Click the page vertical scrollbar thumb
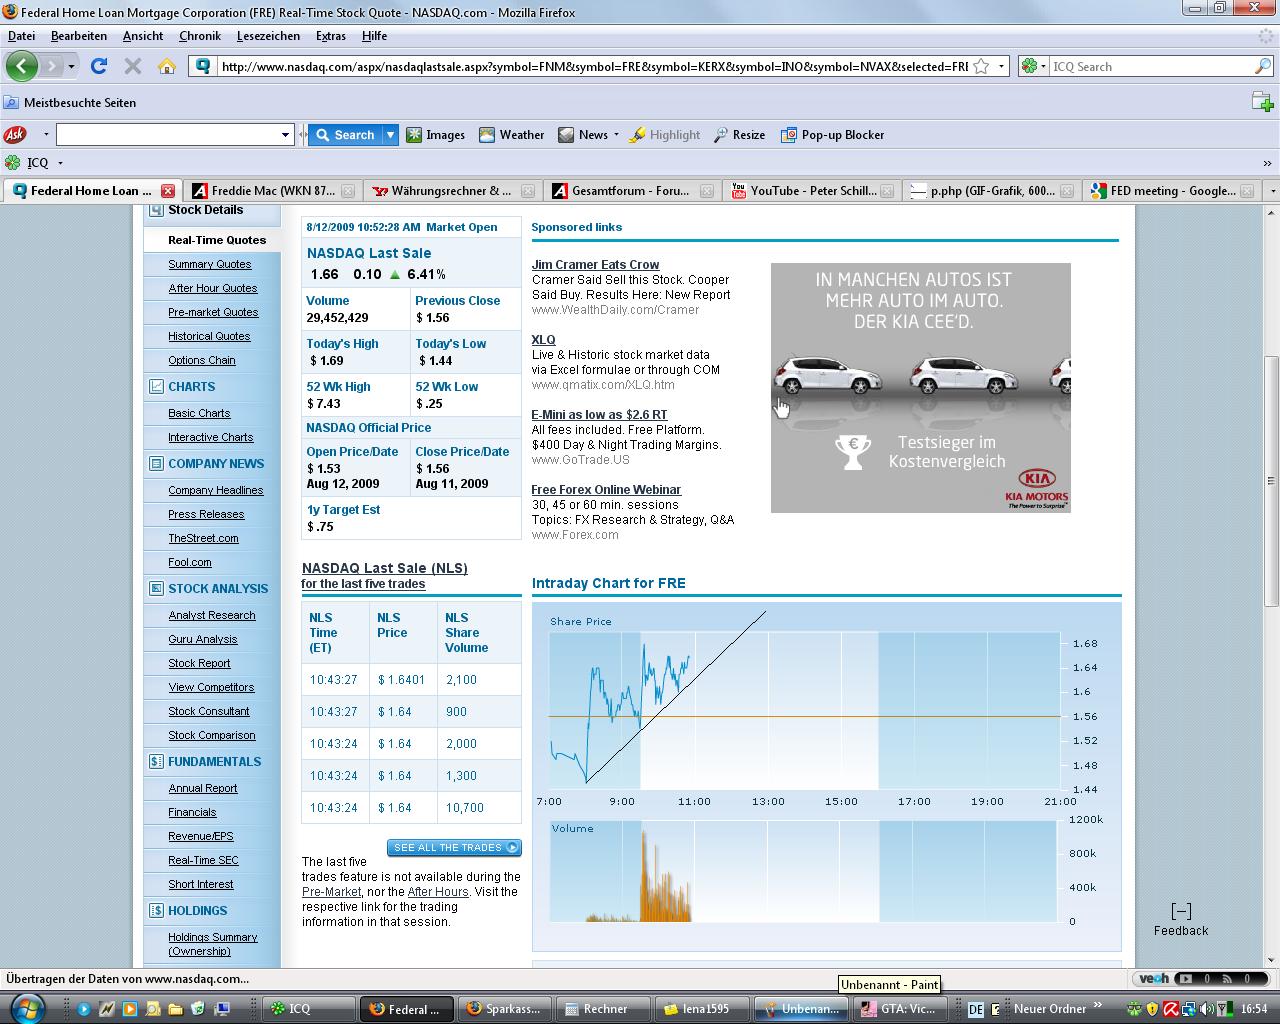Viewport: 1280px width, 1024px height. tap(1272, 480)
